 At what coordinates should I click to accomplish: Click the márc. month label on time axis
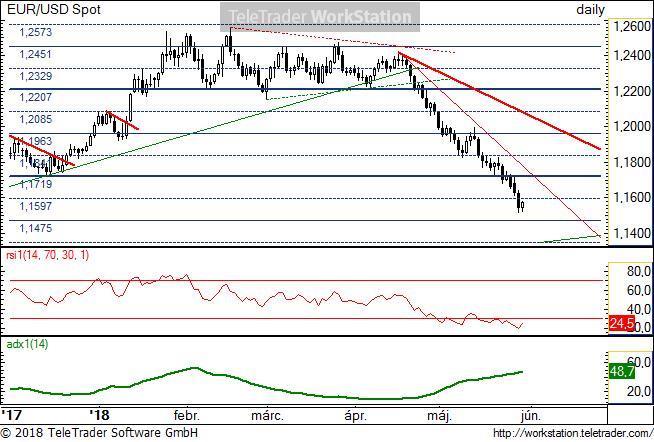click(267, 415)
